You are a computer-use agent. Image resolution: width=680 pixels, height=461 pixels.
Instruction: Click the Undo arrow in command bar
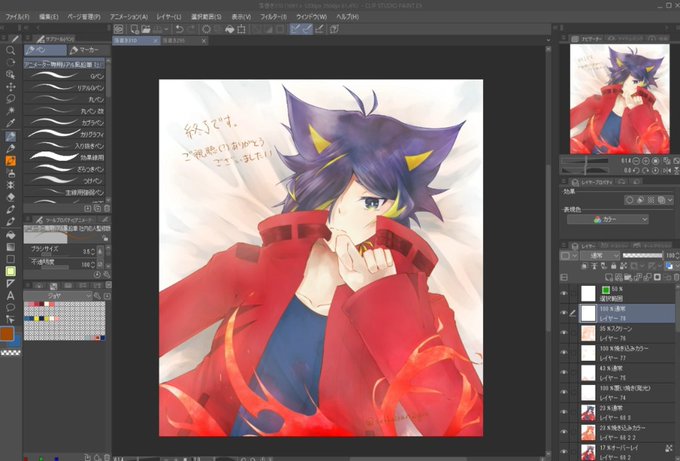[179, 29]
